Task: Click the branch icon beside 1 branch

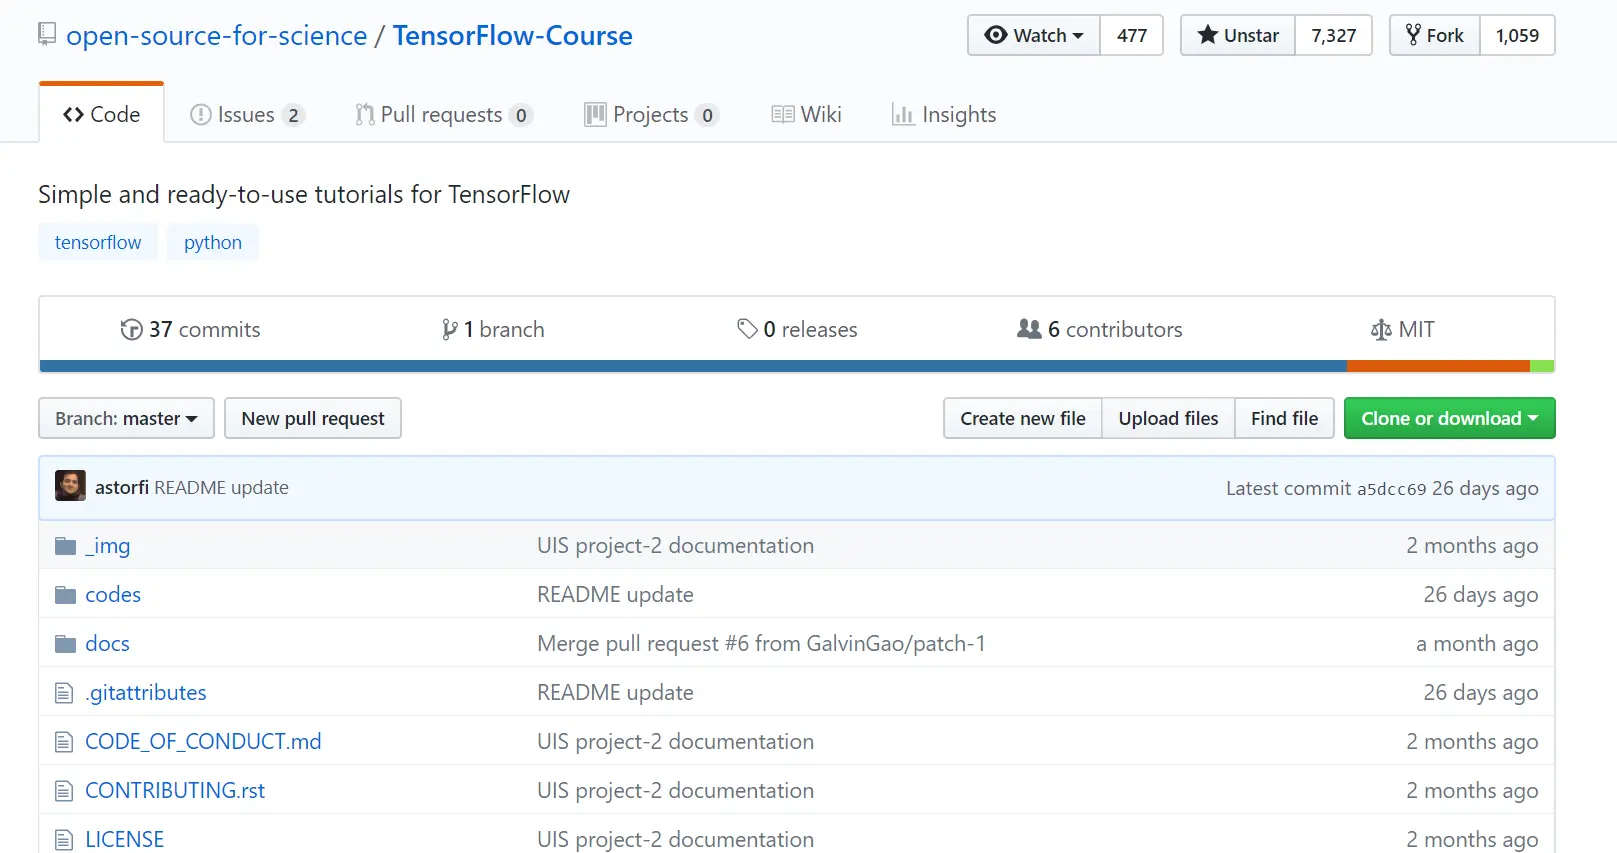Action: point(450,329)
